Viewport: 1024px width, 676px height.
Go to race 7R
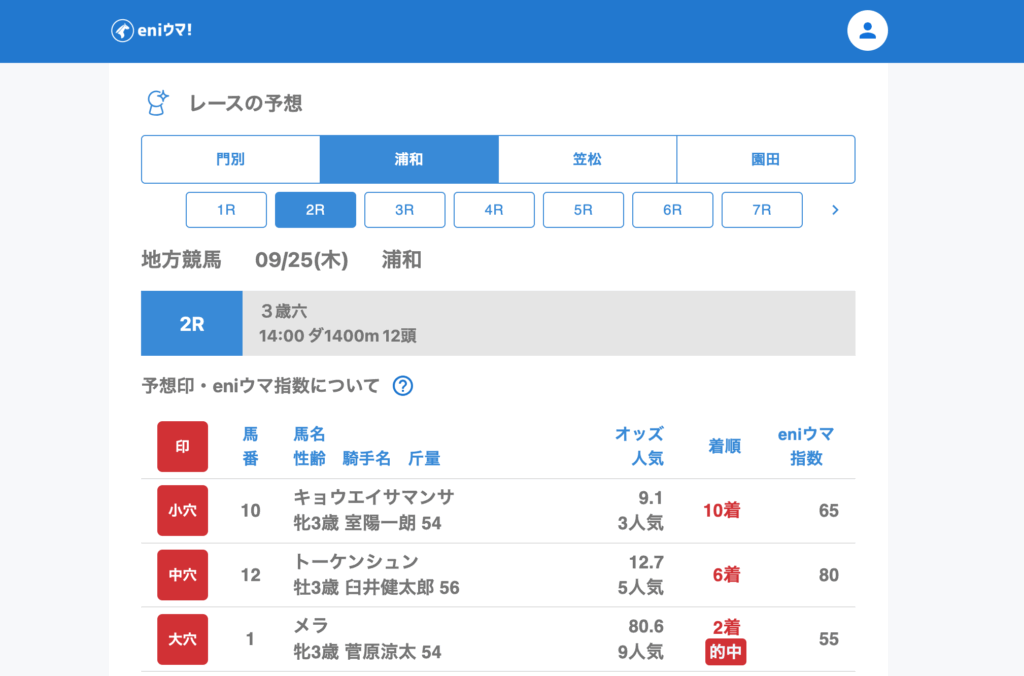[x=761, y=210]
